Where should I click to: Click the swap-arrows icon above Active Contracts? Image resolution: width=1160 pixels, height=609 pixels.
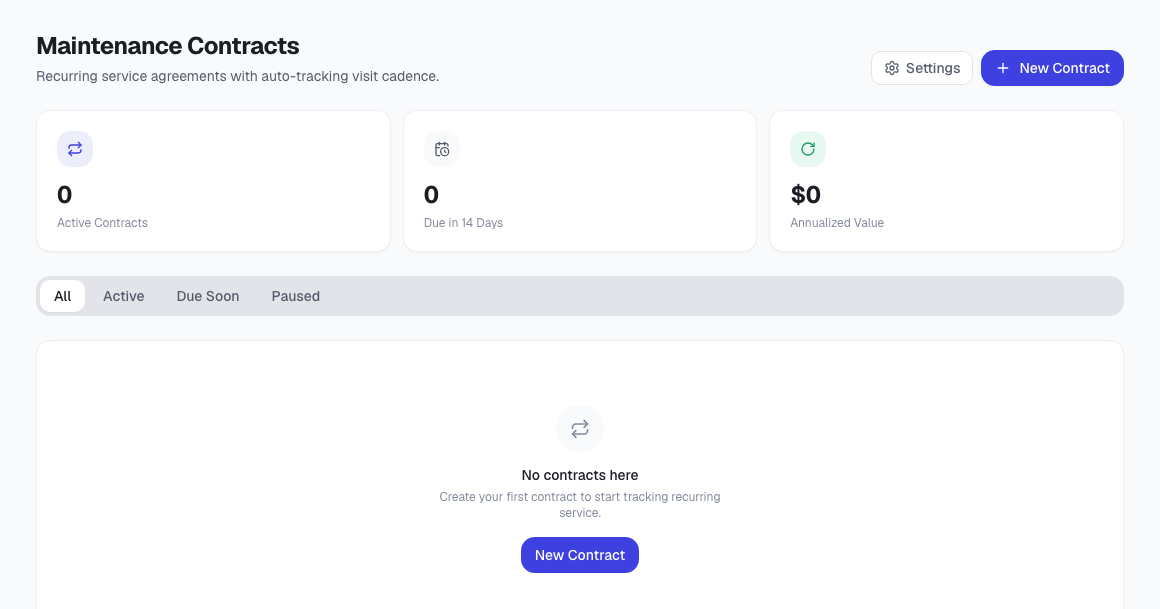(75, 149)
